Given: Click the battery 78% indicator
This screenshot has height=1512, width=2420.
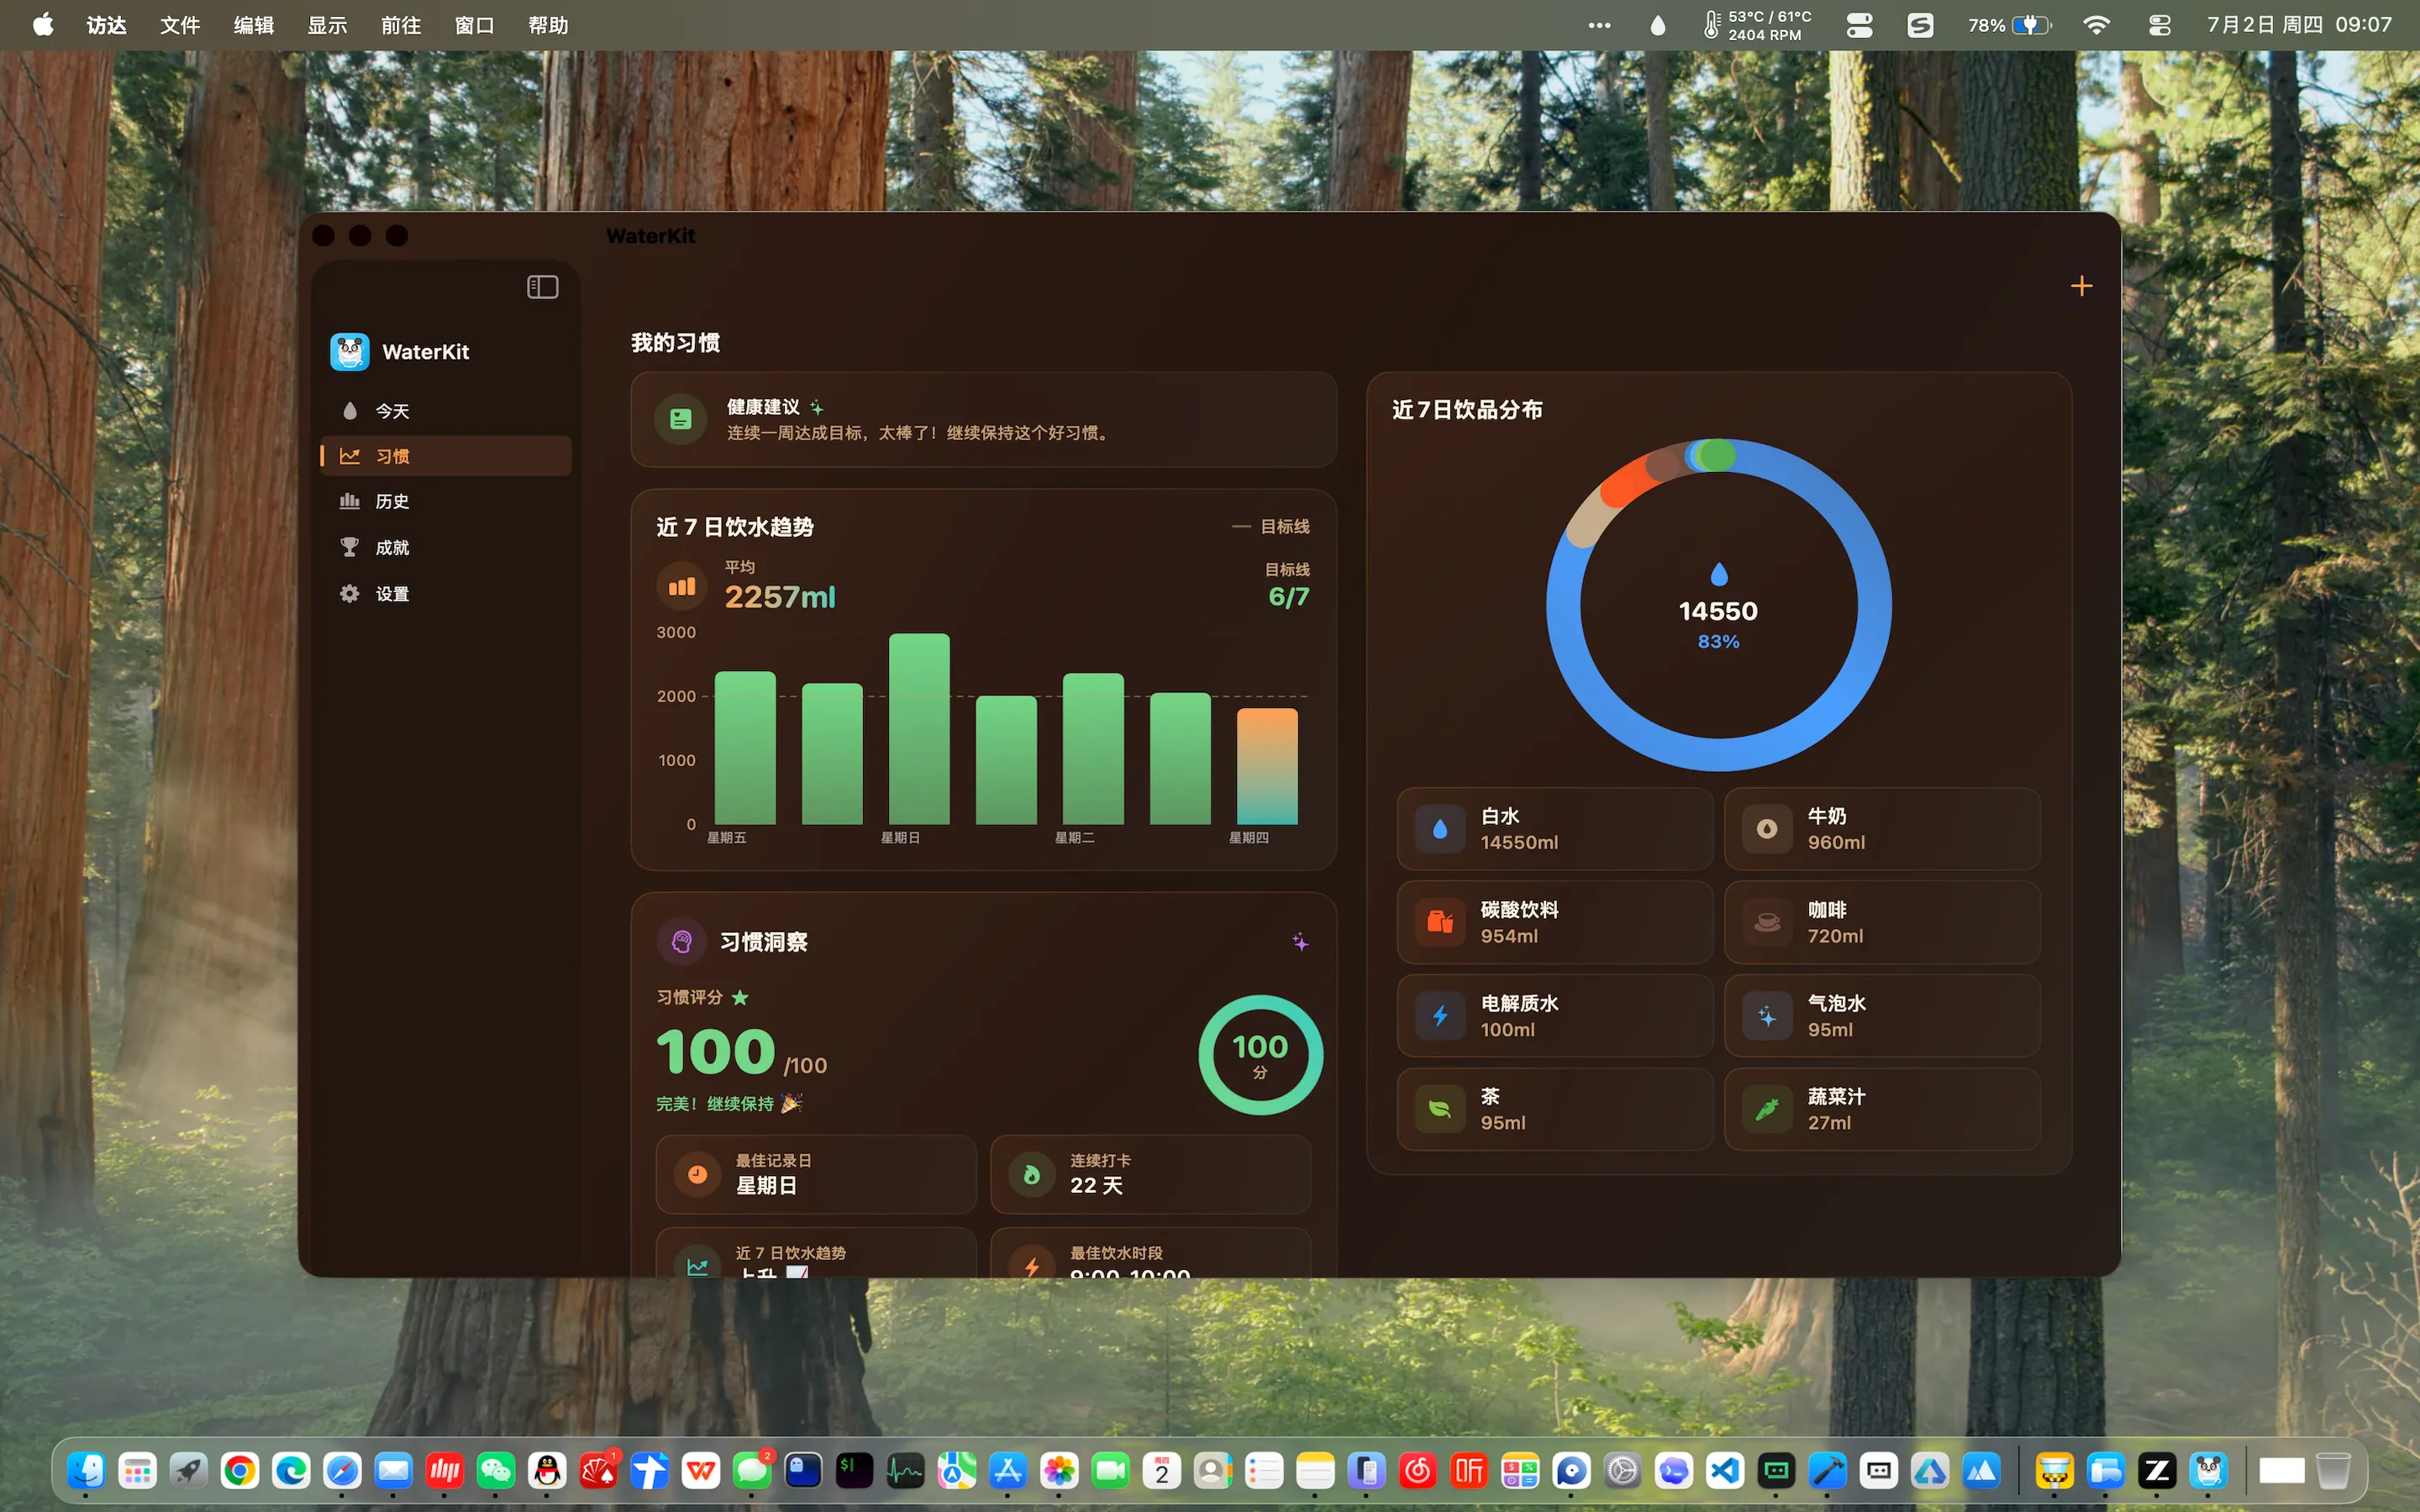Looking at the screenshot, I should point(2009,25).
